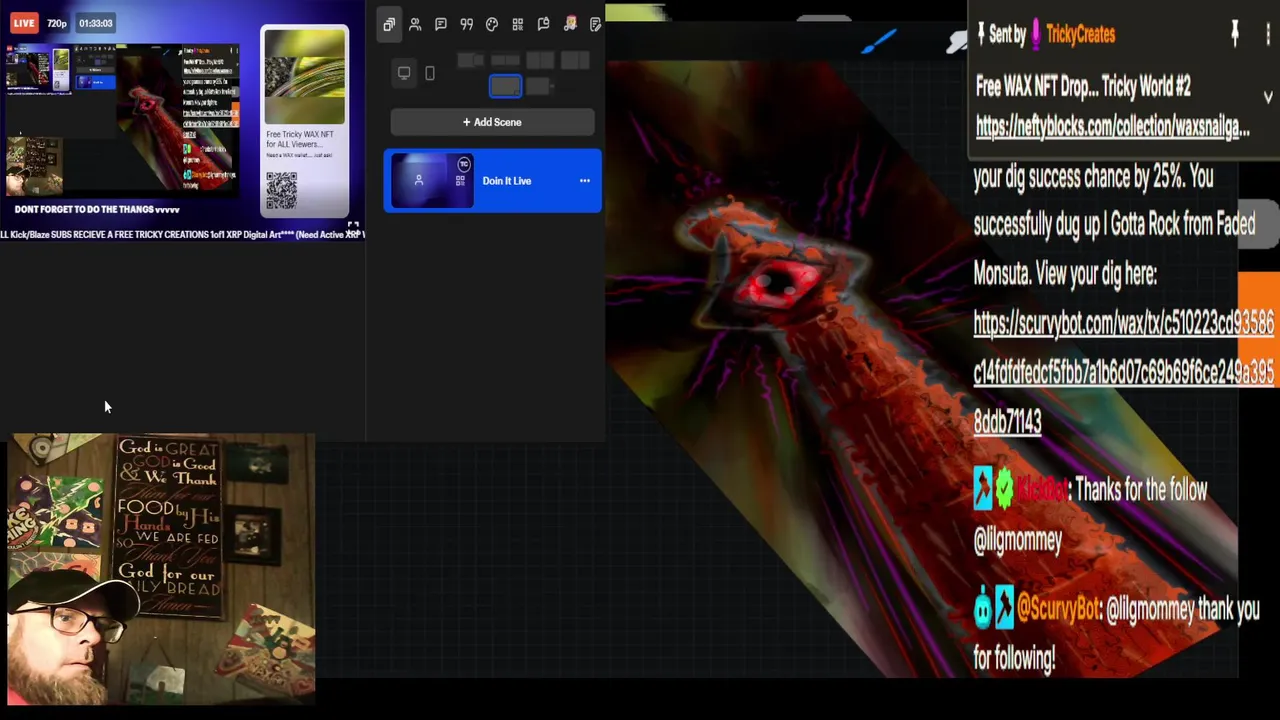Select layout beside the highlighted one
This screenshot has width=1280, height=720.
click(x=538, y=87)
